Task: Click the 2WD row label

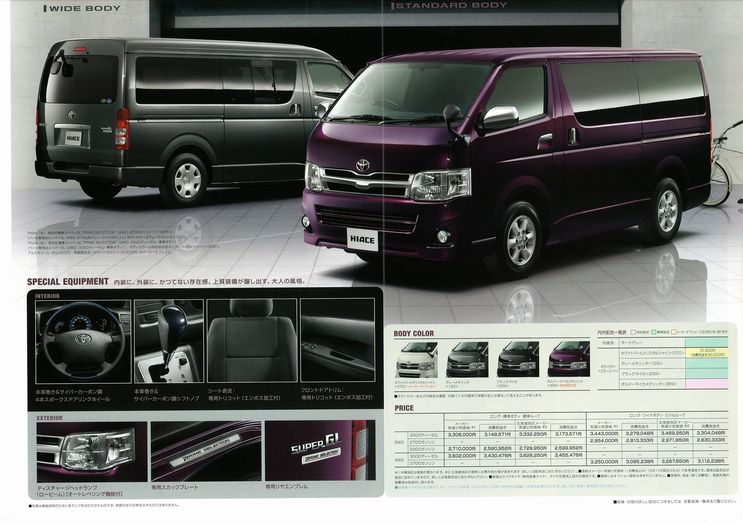Action: [x=400, y=441]
